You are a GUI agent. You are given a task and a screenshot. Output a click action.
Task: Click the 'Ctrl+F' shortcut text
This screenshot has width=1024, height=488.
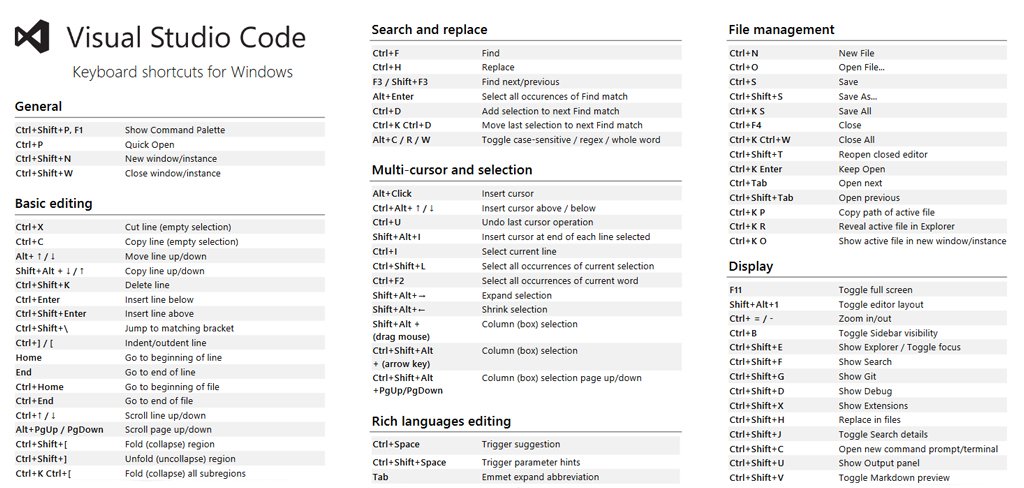[385, 53]
